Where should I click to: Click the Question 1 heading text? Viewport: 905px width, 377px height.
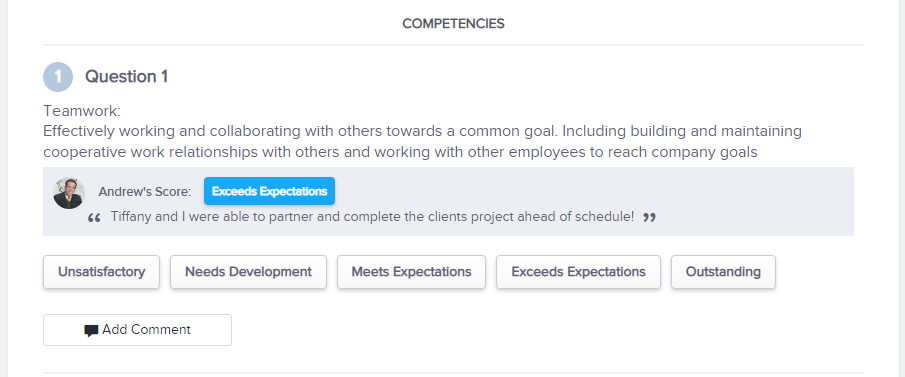[126, 77]
